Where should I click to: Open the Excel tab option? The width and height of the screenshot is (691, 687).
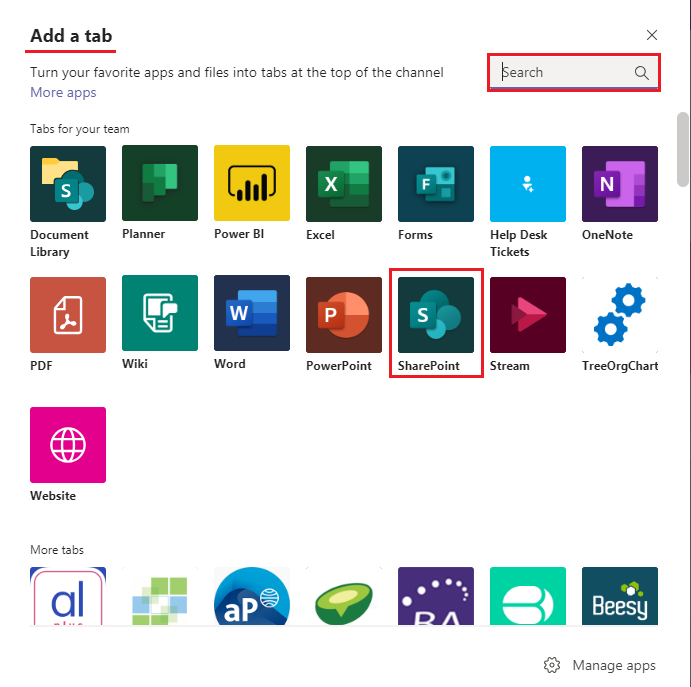click(344, 184)
